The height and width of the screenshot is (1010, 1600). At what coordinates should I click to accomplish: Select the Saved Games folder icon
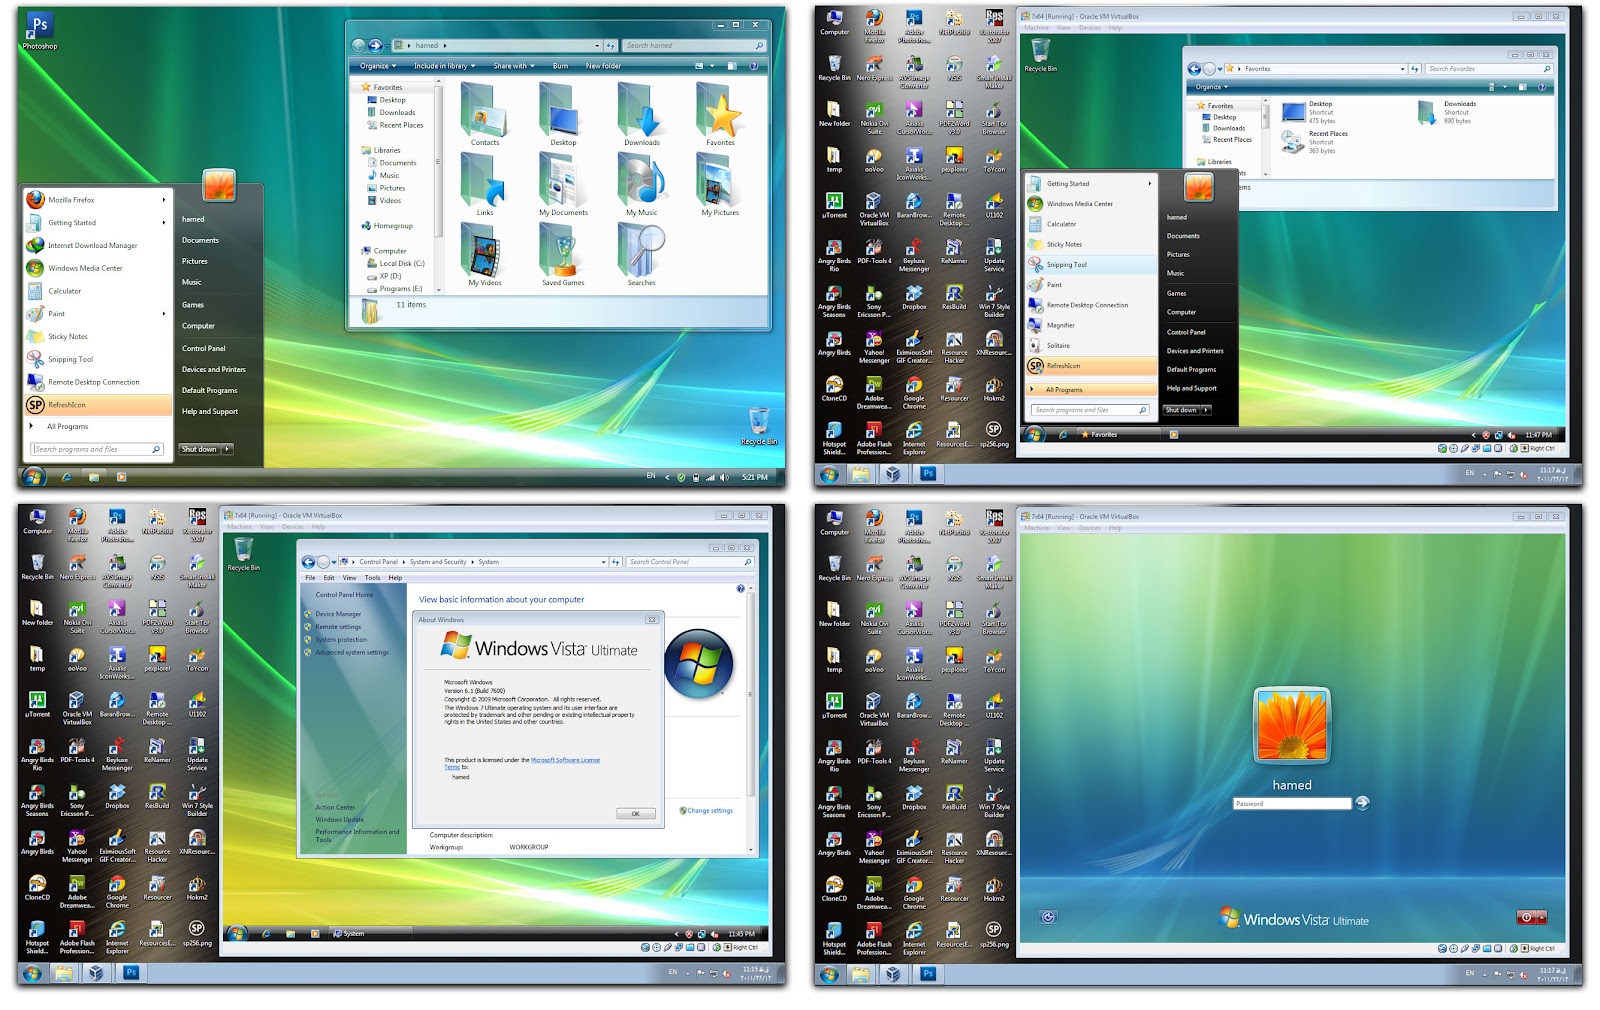pyautogui.click(x=563, y=254)
